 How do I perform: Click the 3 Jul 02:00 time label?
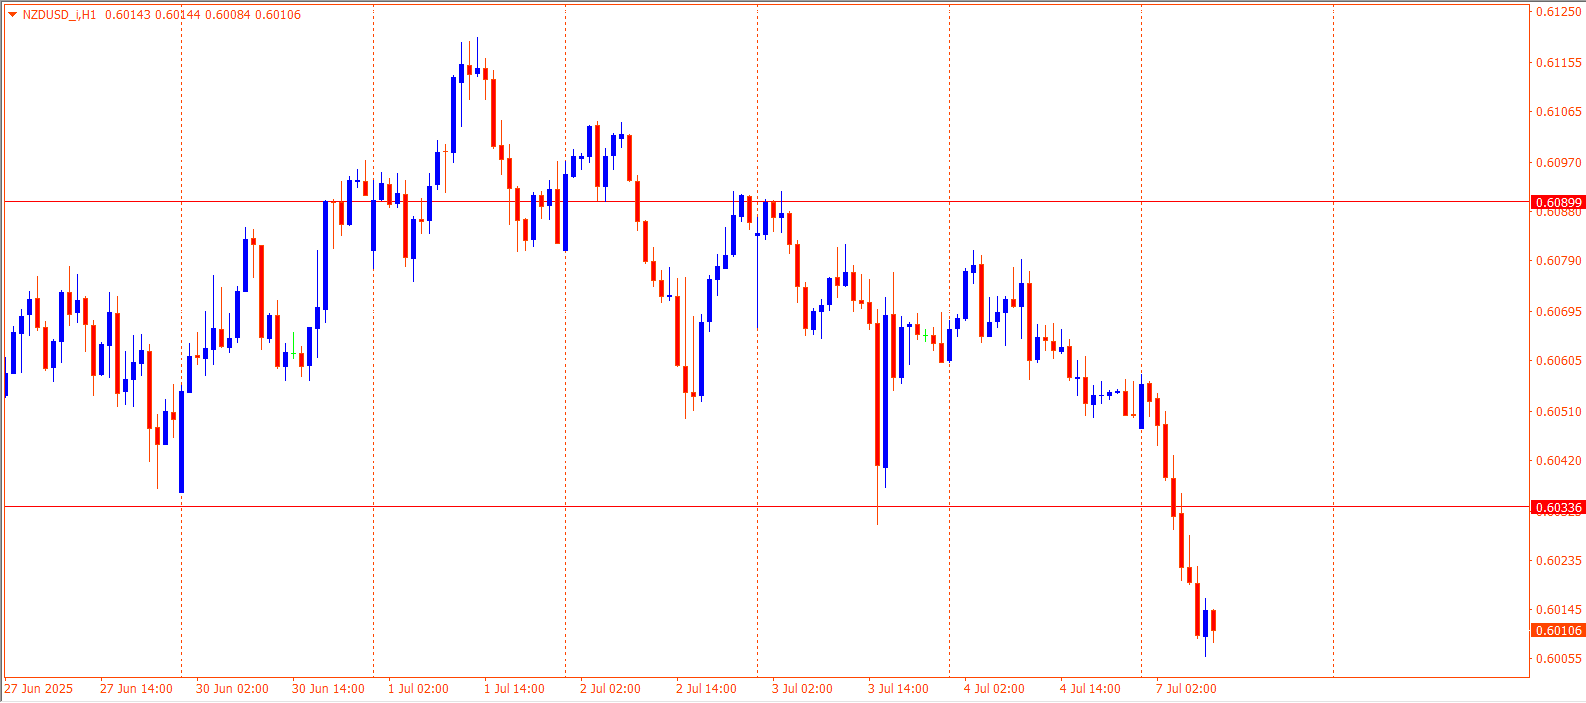pyautogui.click(x=802, y=689)
